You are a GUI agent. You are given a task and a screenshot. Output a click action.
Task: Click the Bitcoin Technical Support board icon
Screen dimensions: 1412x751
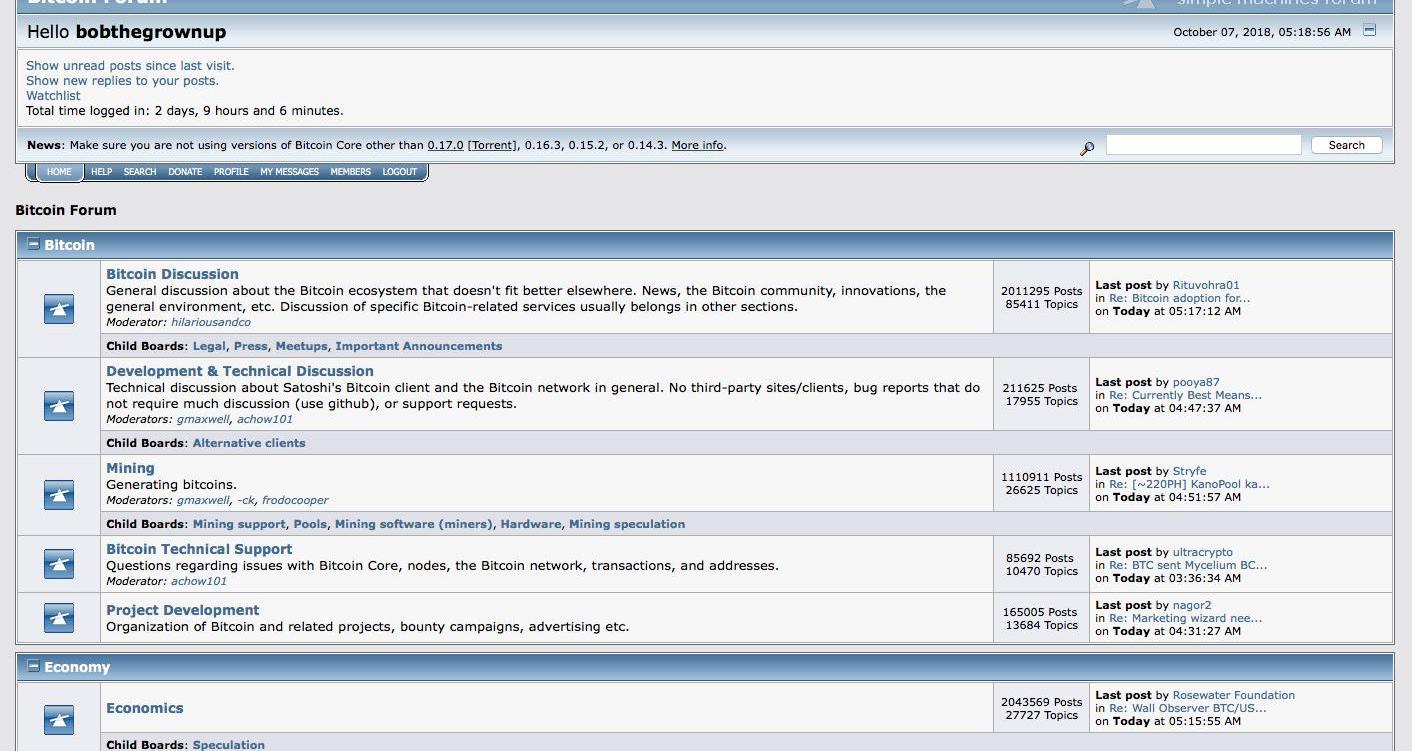point(59,564)
